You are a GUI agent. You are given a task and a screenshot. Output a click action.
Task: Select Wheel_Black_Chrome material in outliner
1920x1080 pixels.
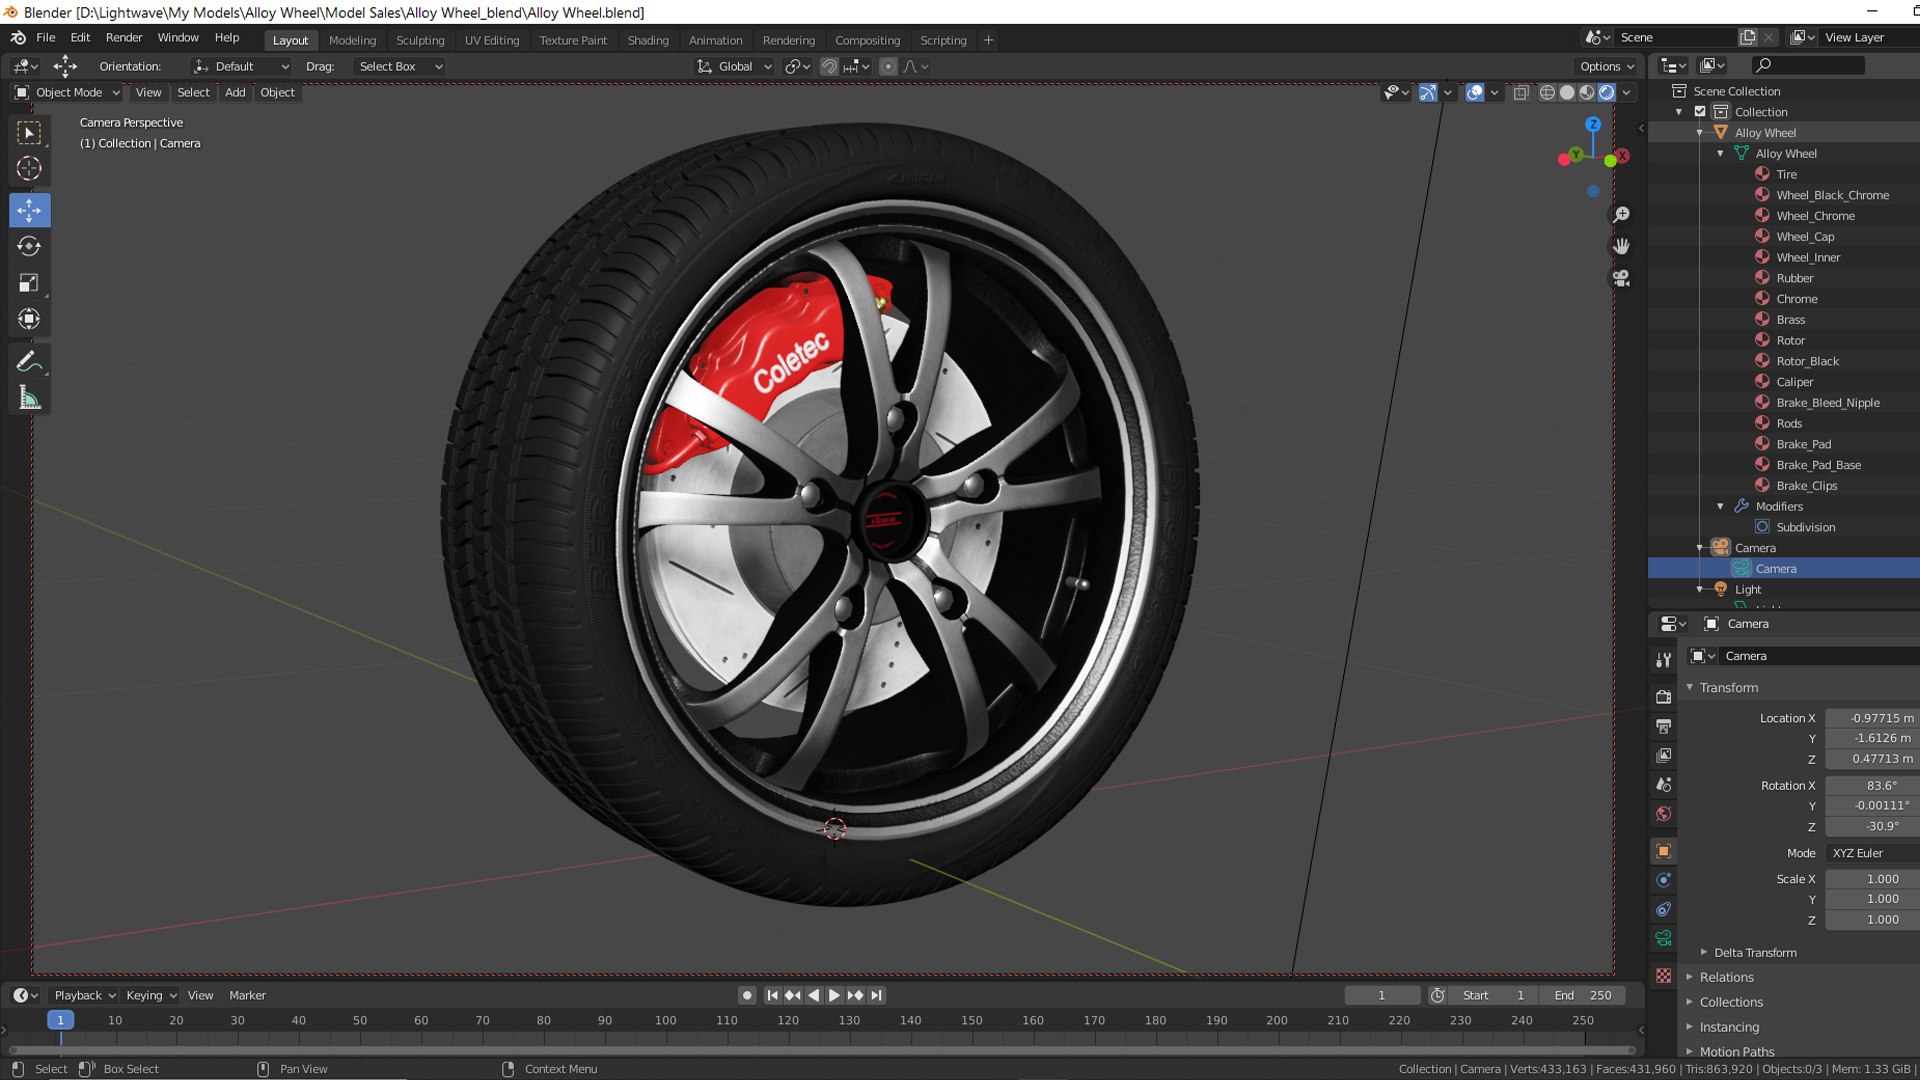(1832, 196)
